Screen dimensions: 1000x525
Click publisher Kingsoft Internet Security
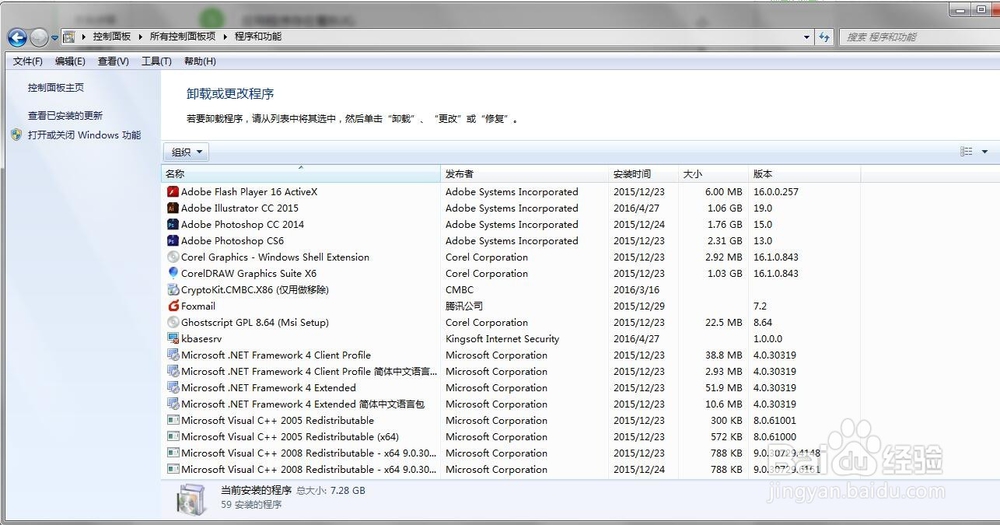(x=502, y=339)
